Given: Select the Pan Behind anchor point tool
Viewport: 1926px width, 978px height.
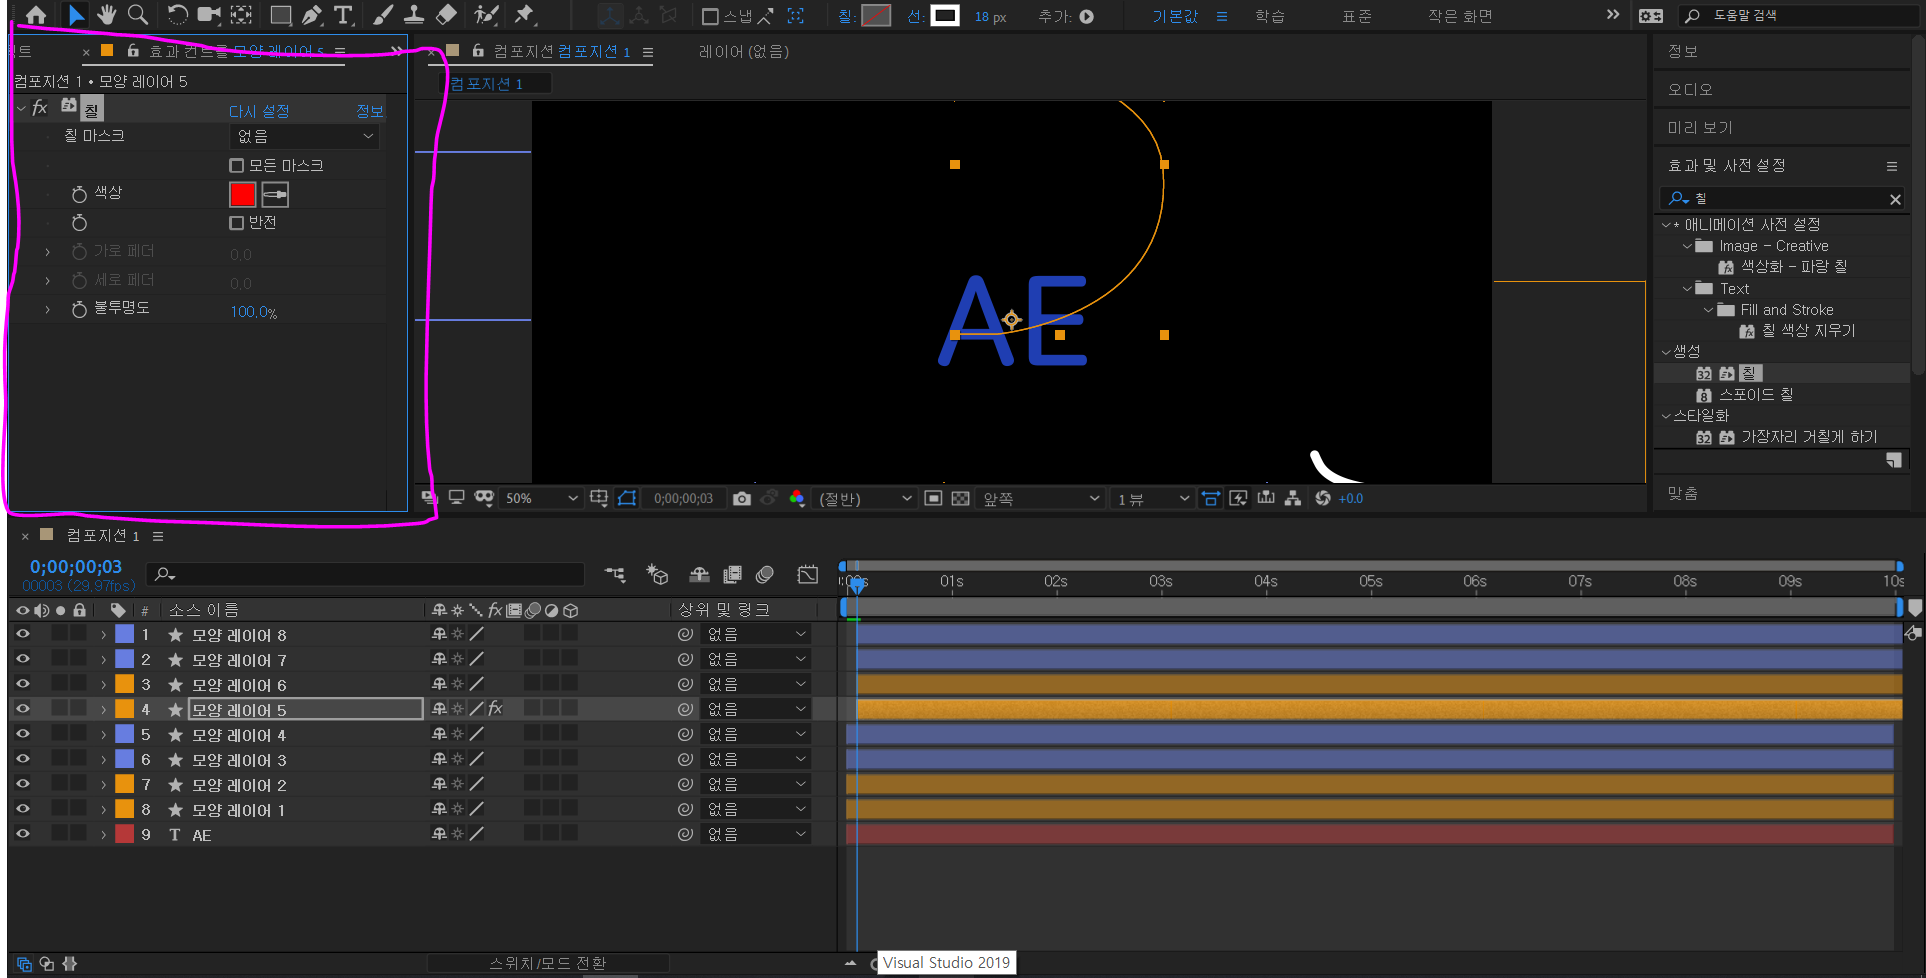Looking at the screenshot, I should tap(241, 15).
